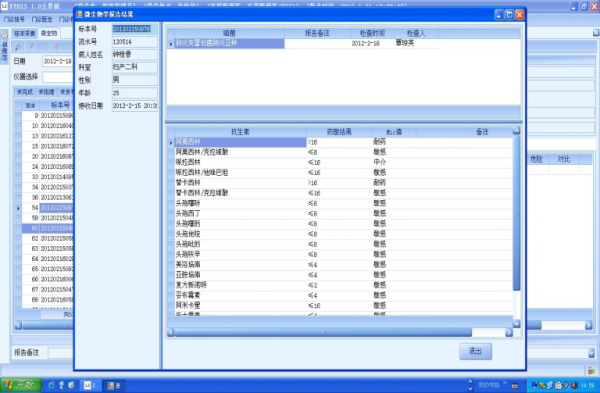Click the row indicator arrow beside 阿莫西林

coord(171,142)
